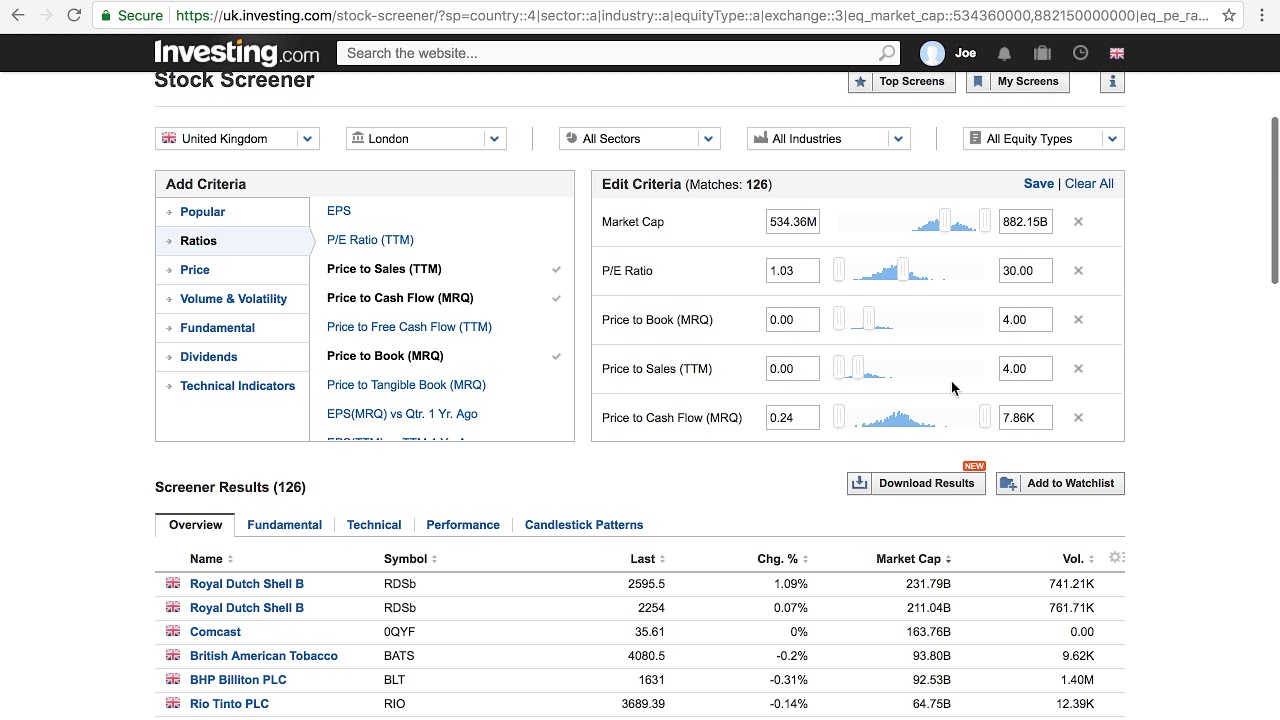Reload the page with refresh icon
The image size is (1280, 720).
(74, 15)
